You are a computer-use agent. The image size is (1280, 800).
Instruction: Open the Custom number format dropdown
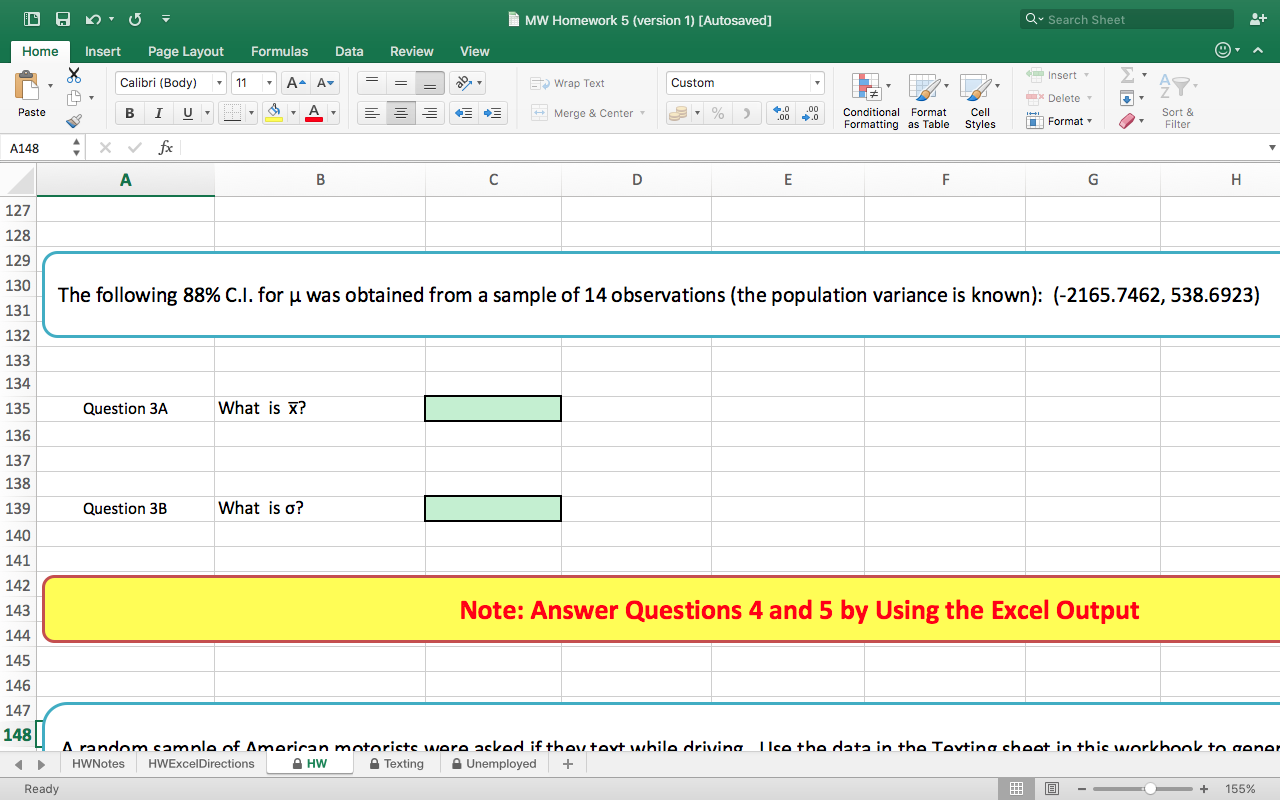816,82
